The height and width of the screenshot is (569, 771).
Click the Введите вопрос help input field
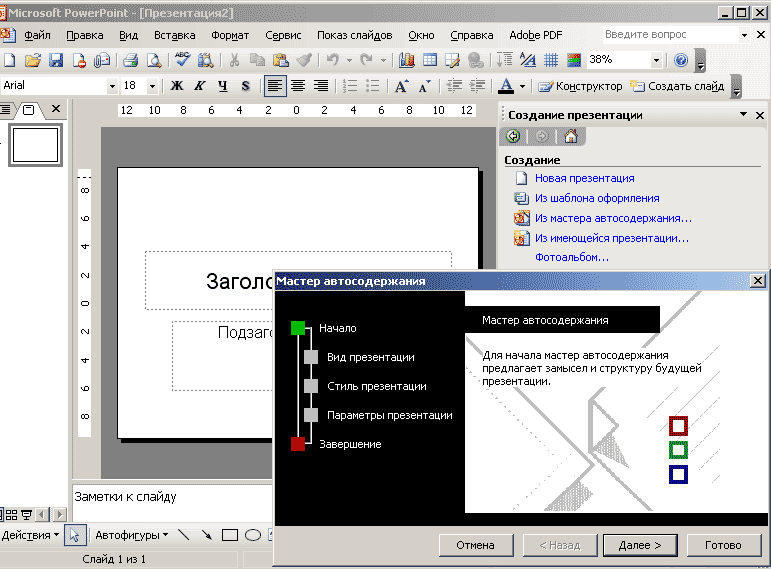click(670, 35)
